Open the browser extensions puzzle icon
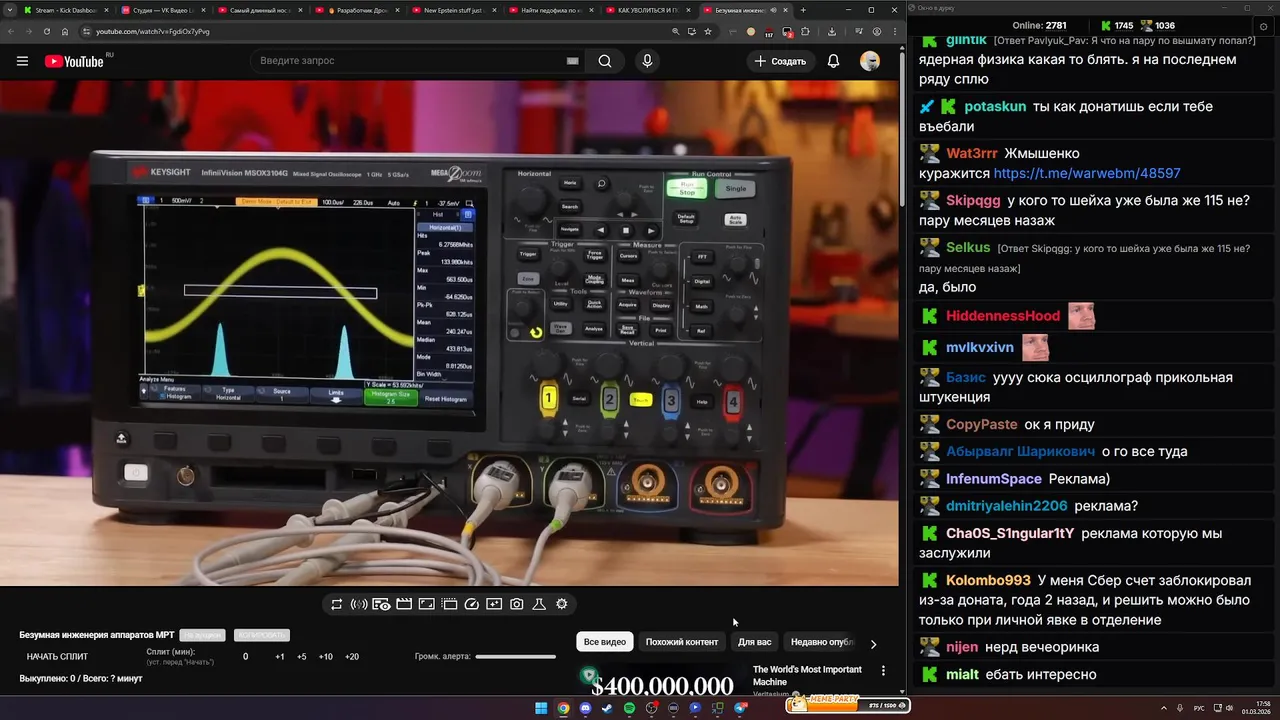Image resolution: width=1280 pixels, height=720 pixels. pyautogui.click(x=806, y=31)
